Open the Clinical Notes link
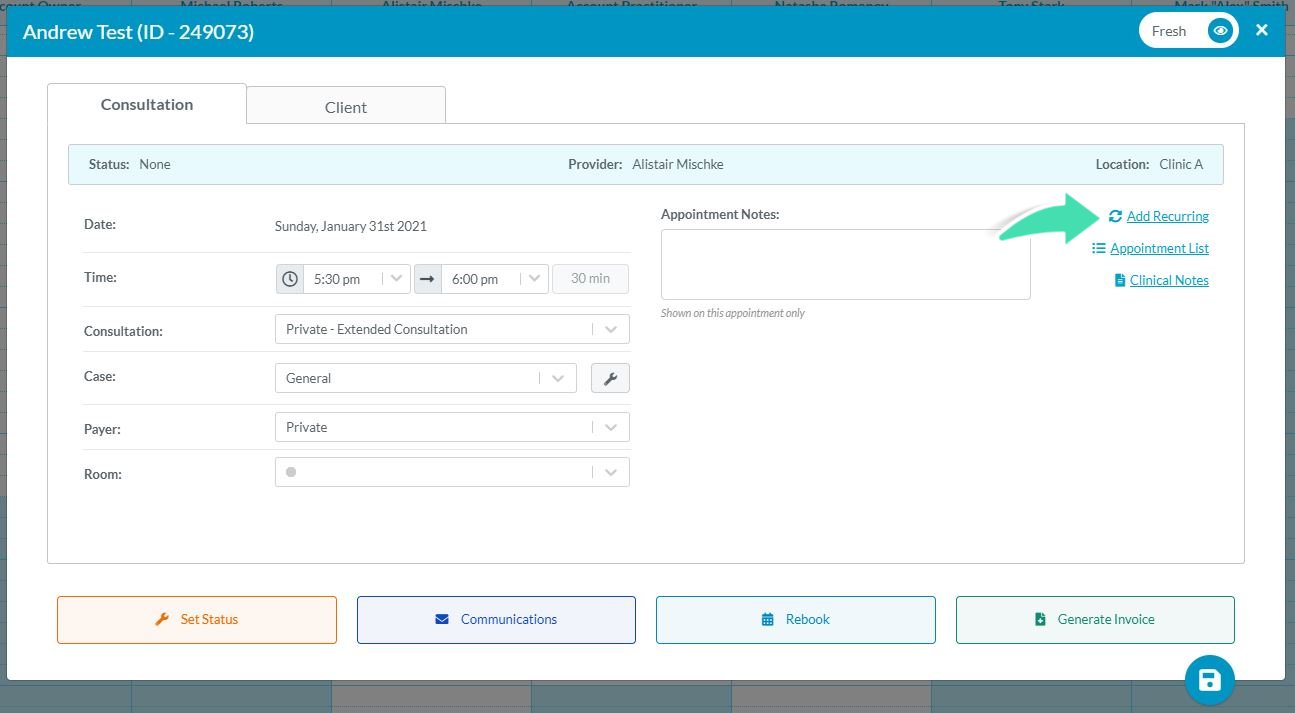 (x=1169, y=280)
